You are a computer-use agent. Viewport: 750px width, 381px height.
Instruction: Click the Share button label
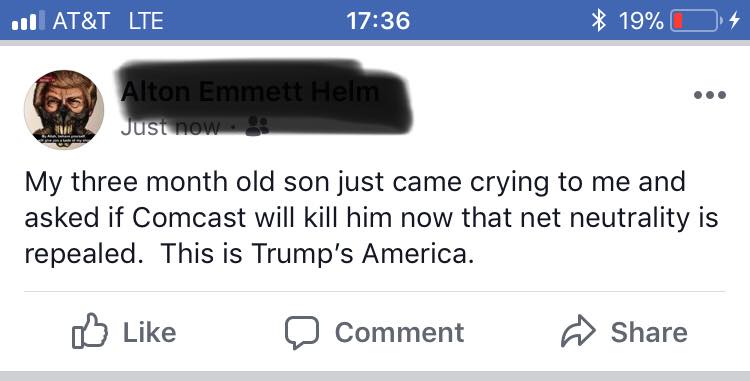coord(649,332)
